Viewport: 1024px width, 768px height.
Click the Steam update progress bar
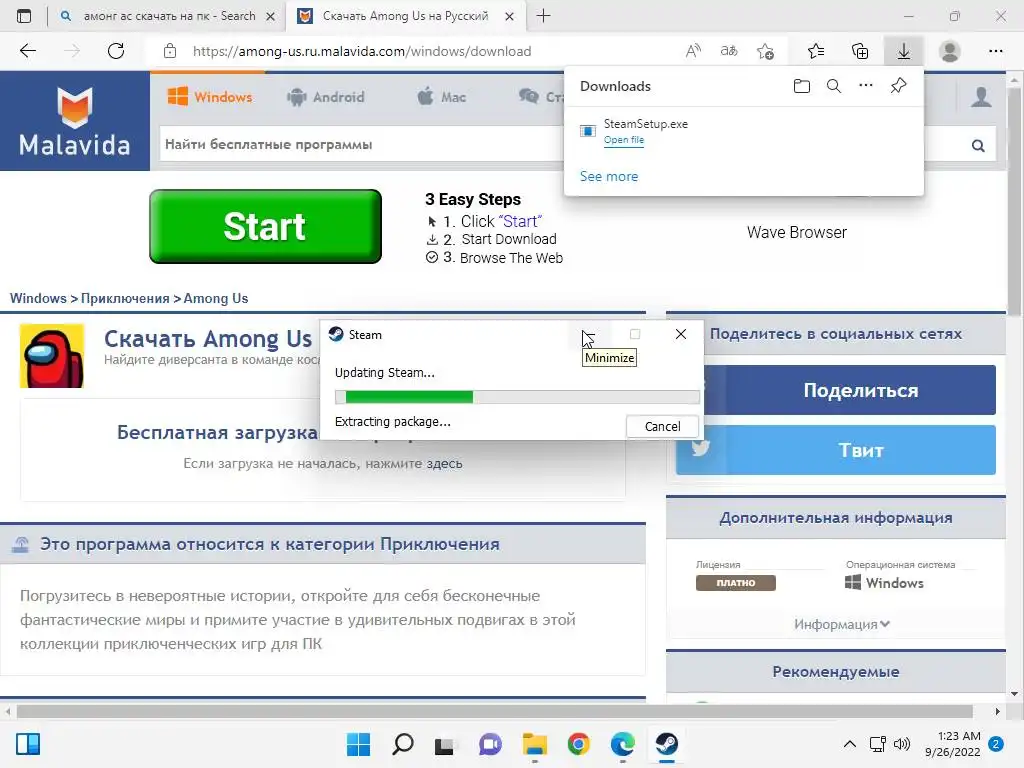pos(517,397)
